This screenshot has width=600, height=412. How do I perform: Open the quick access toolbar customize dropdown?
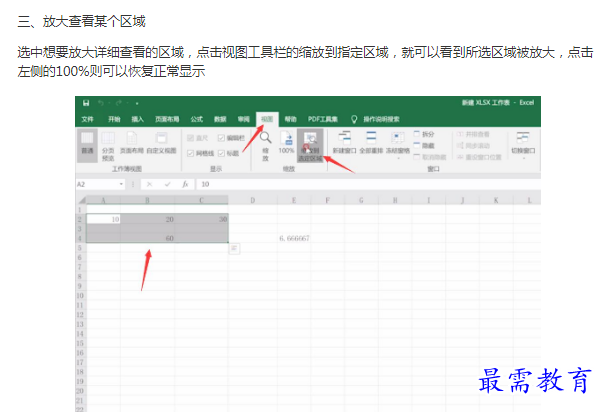[137, 103]
